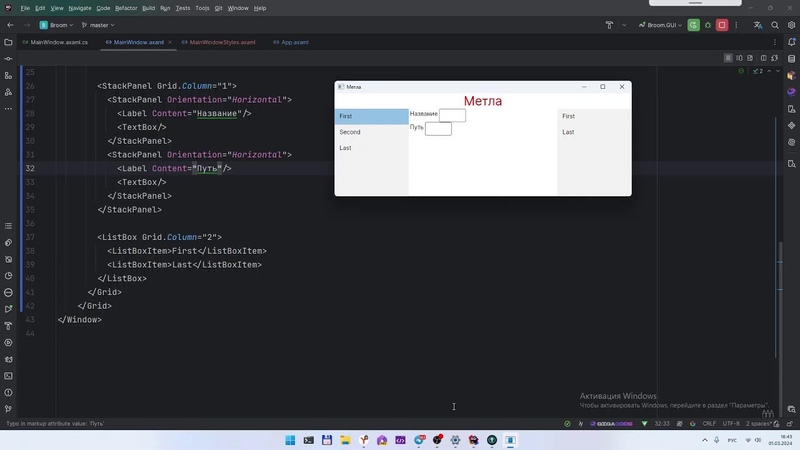800x450 pixels.
Task: Open the Run tool window icon on the left sidebar
Action: pyautogui.click(x=8, y=309)
